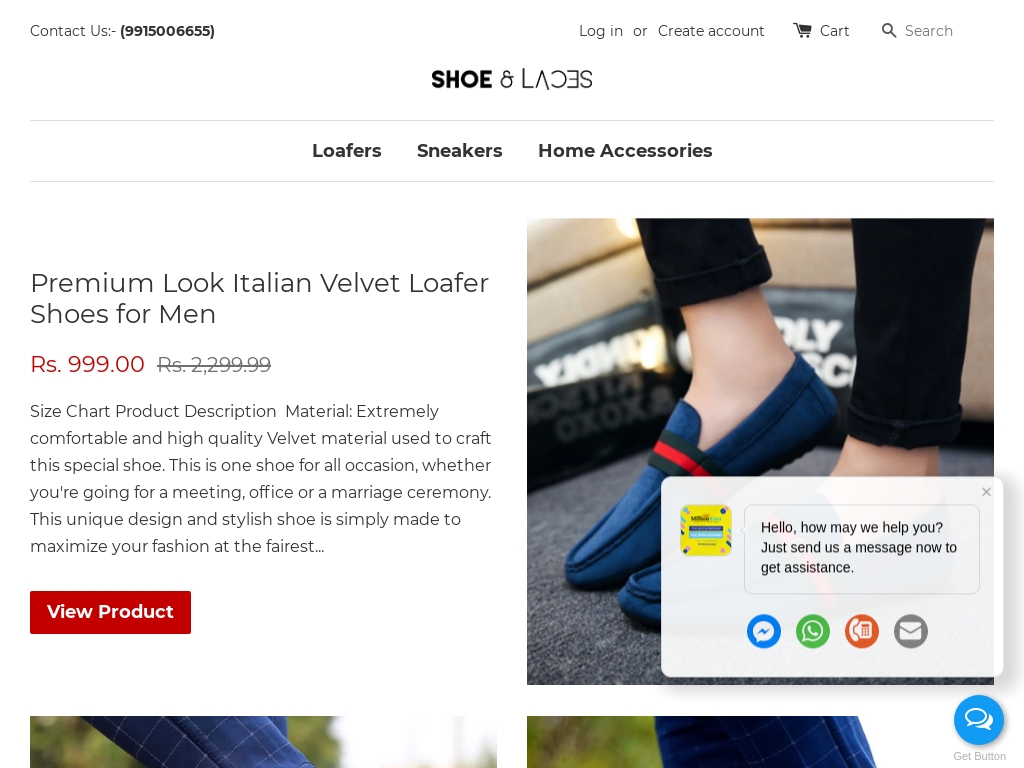Open the bottom-left product image
Image resolution: width=1024 pixels, height=768 pixels.
click(263, 742)
